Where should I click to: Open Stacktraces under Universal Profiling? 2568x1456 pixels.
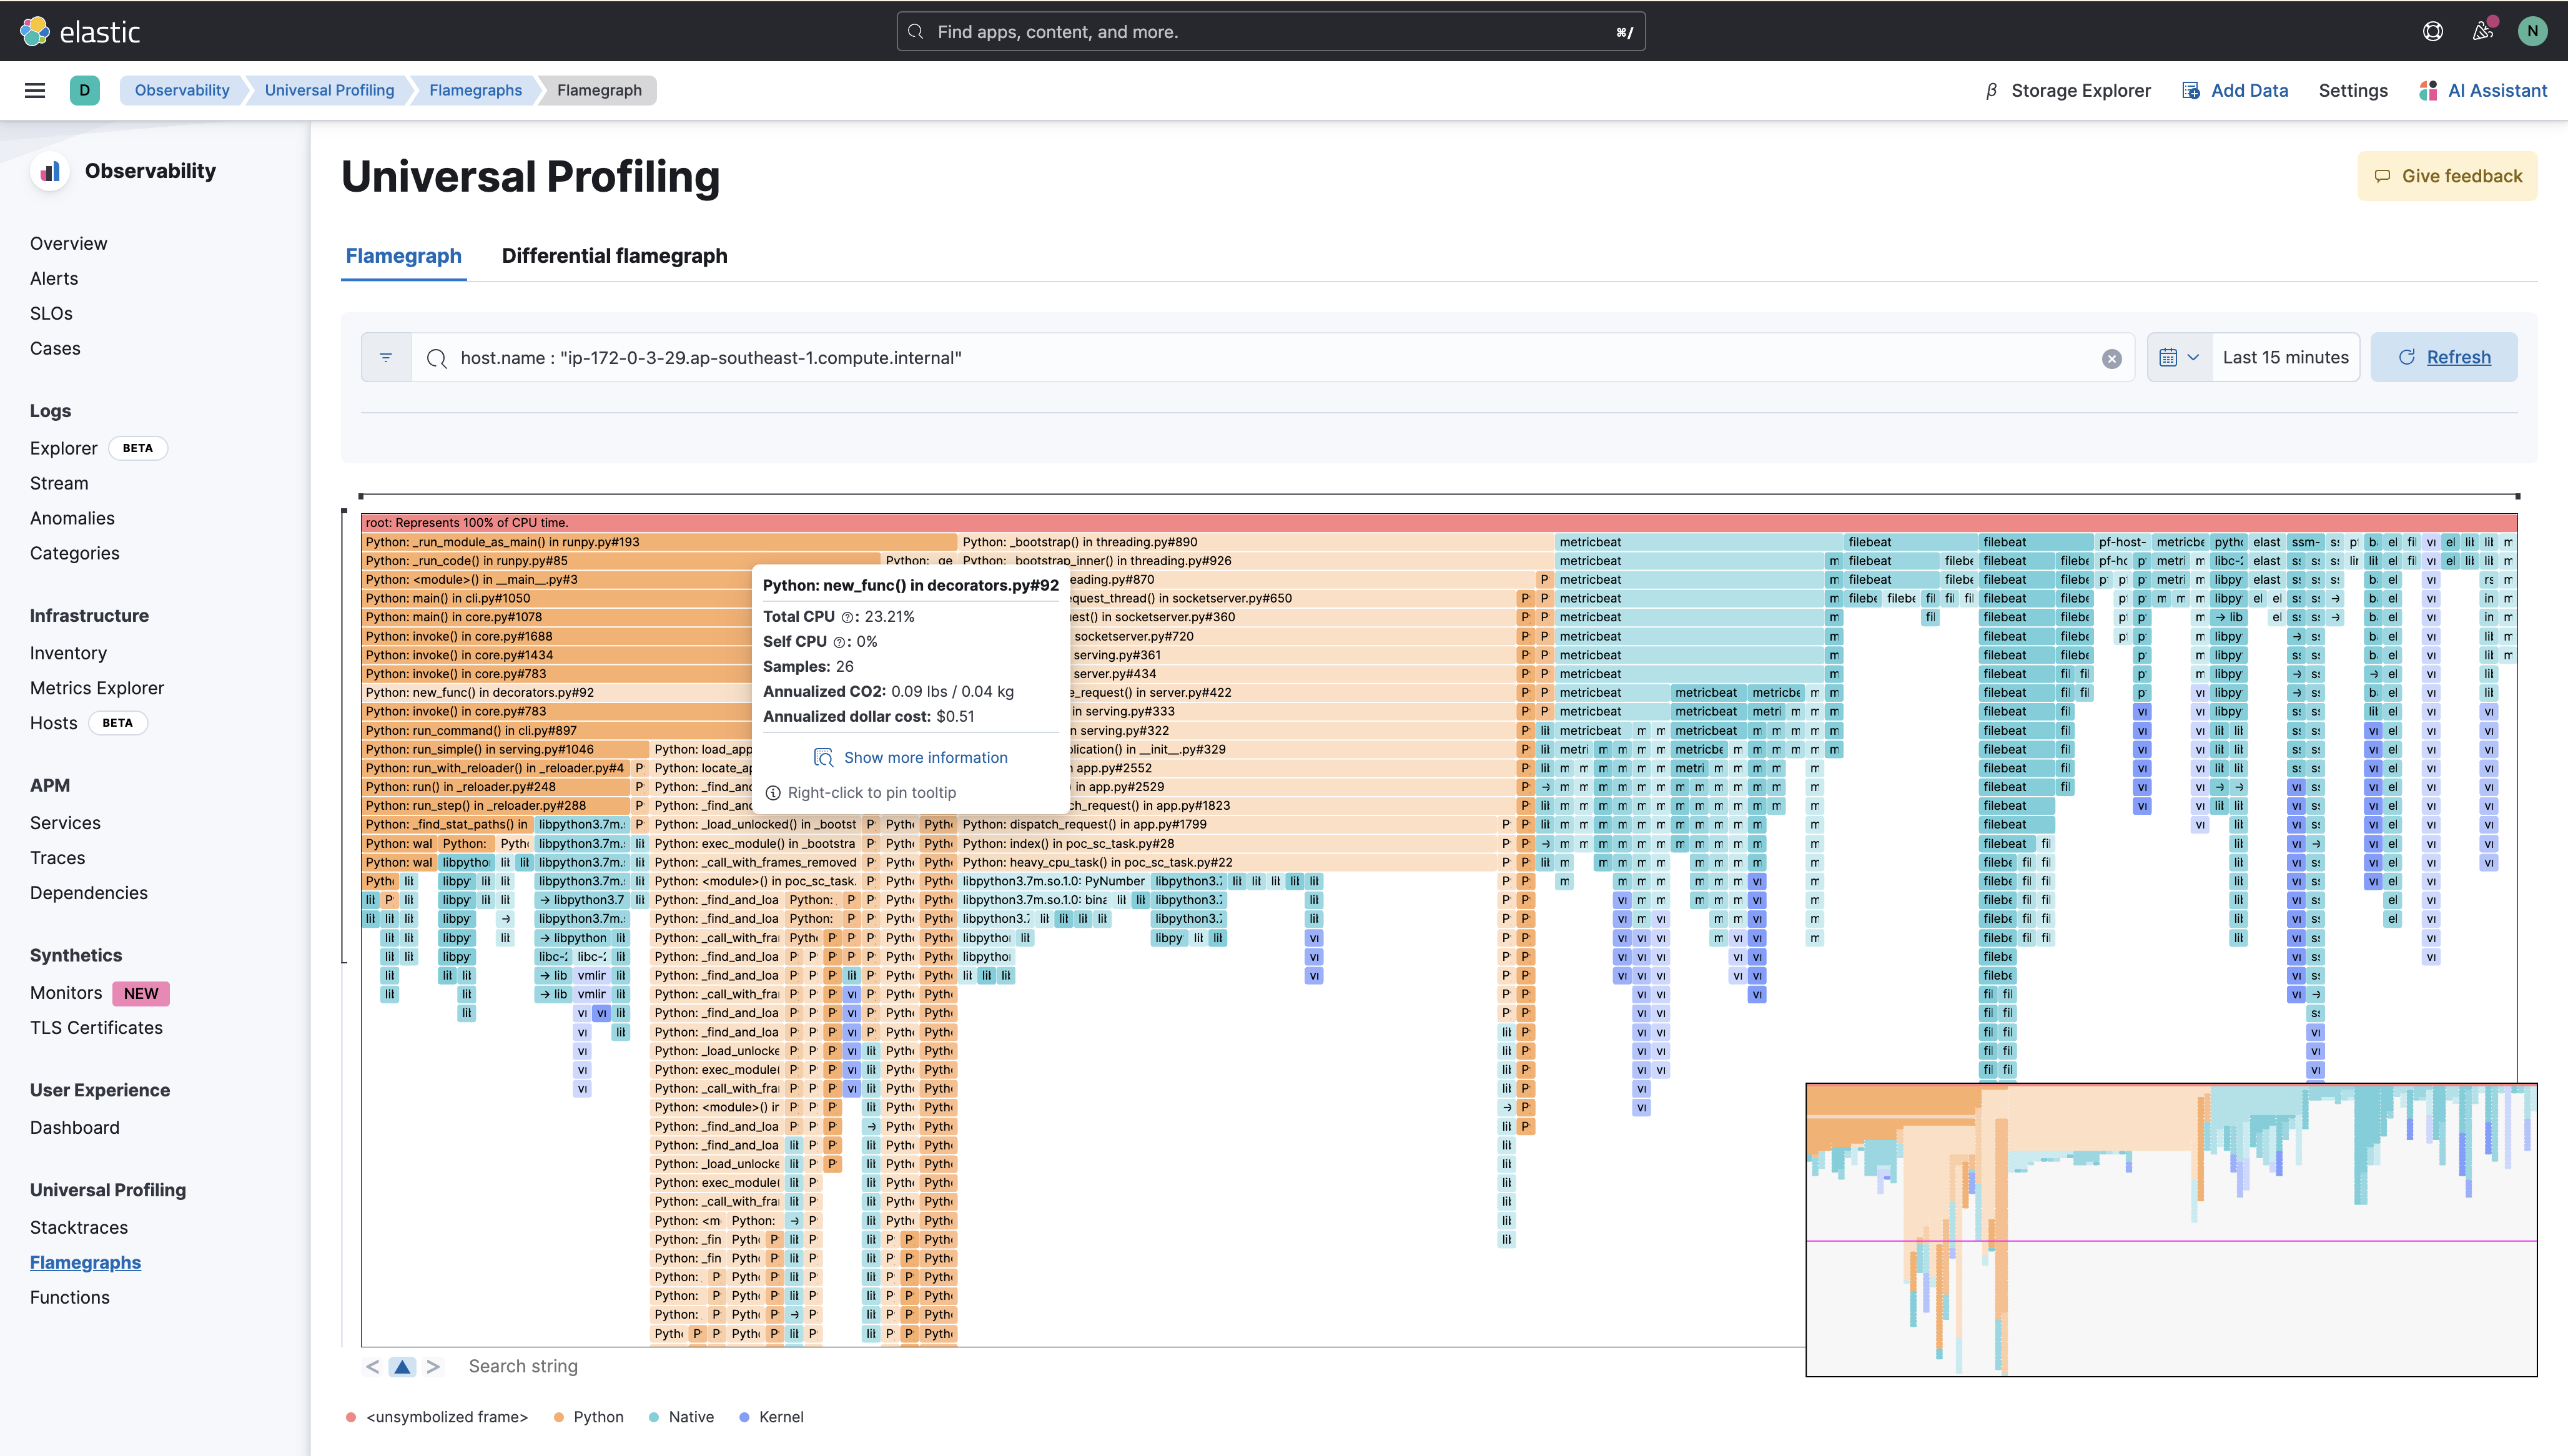[x=78, y=1227]
